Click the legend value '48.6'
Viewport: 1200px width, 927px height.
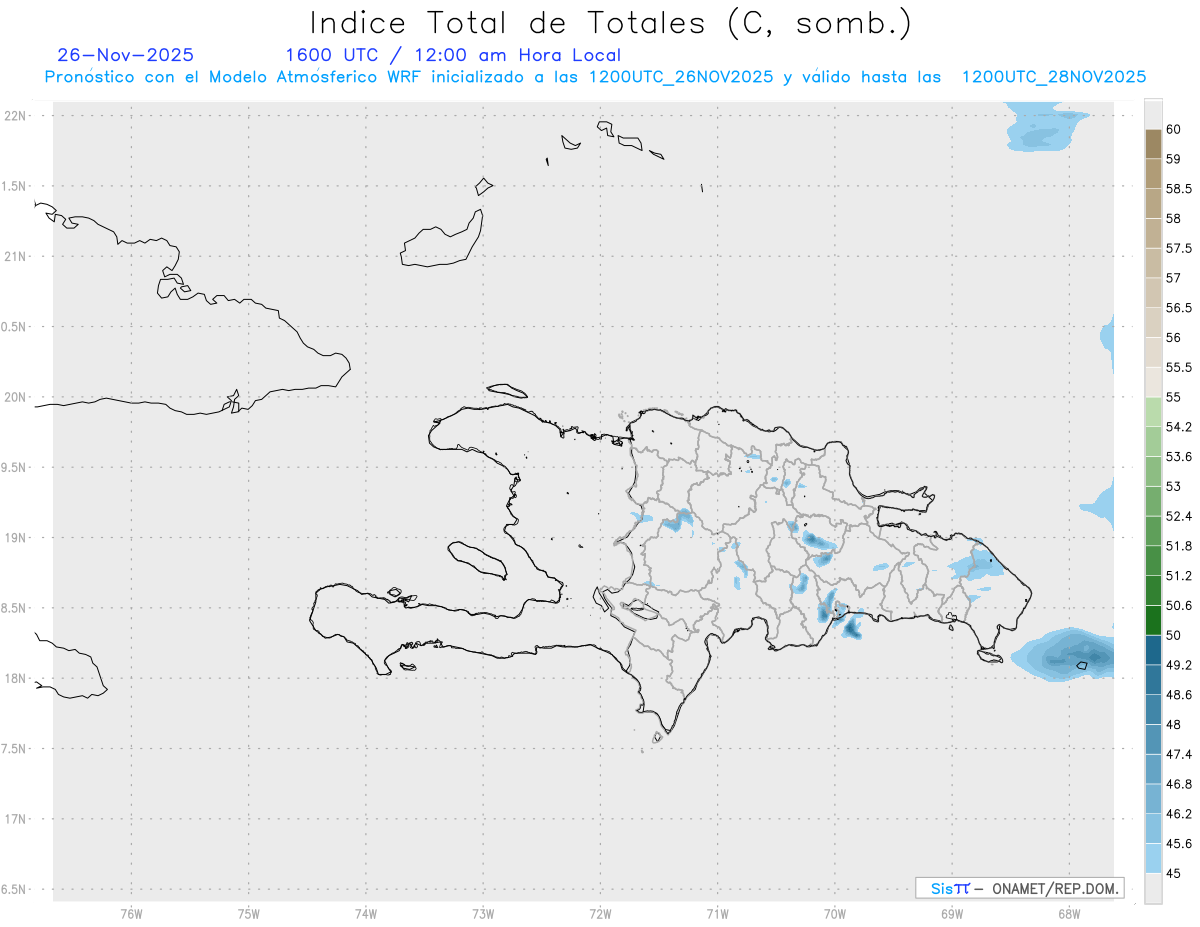(1178, 695)
